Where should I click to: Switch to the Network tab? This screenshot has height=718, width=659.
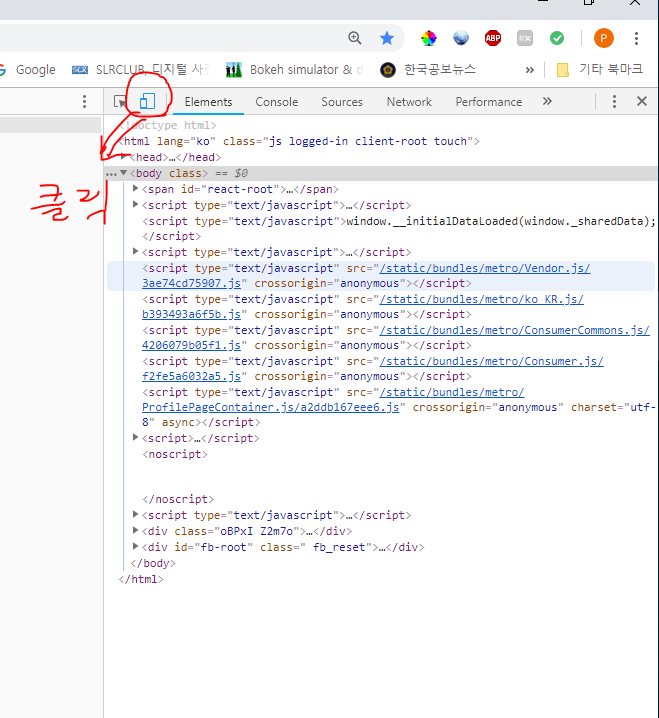pyautogui.click(x=409, y=102)
